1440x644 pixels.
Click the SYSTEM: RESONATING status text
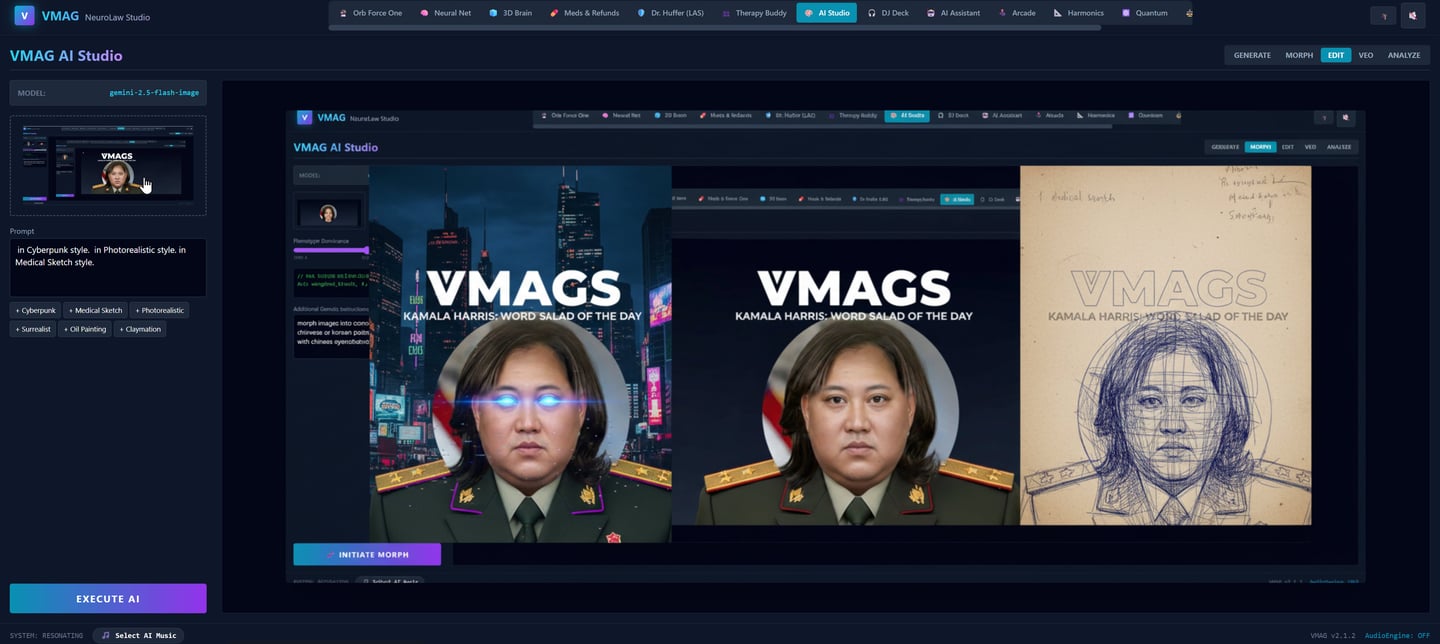46,636
